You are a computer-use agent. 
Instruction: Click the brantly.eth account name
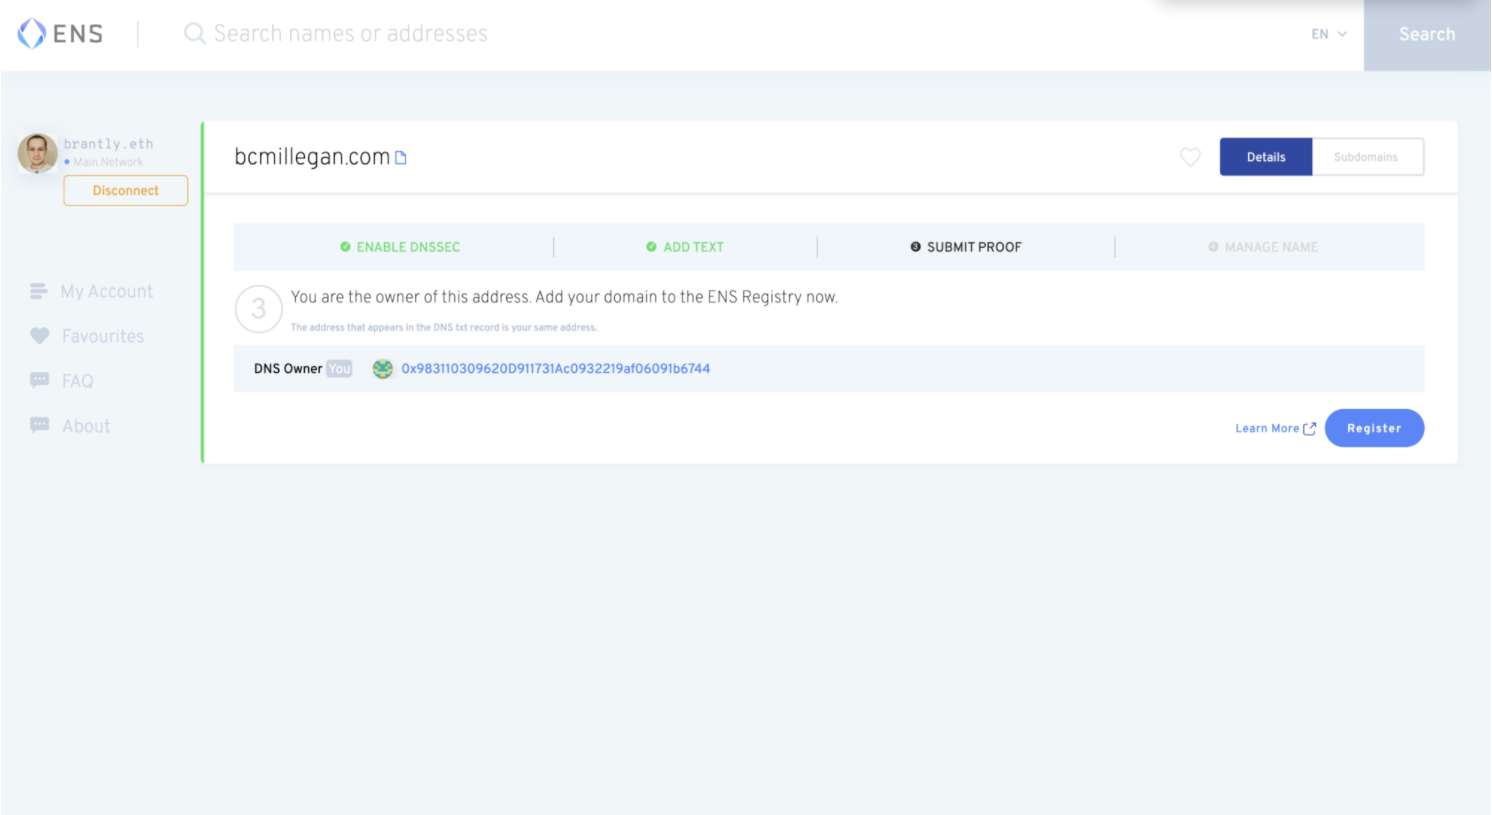(109, 144)
